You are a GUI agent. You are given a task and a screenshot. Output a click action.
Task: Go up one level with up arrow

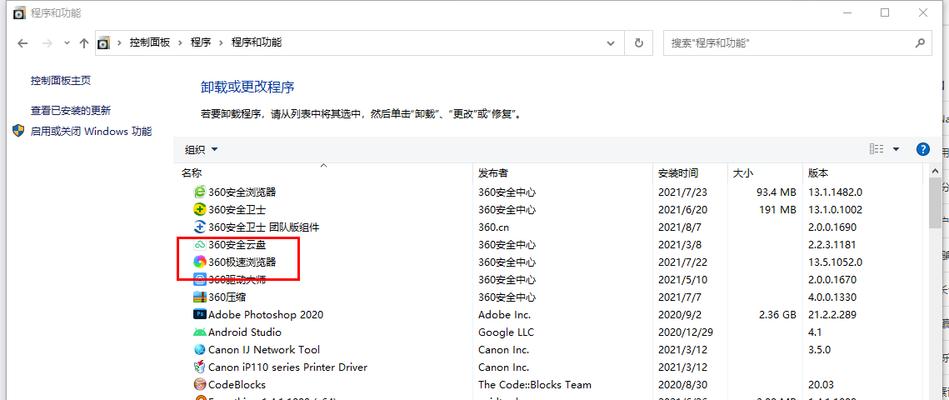click(84, 43)
